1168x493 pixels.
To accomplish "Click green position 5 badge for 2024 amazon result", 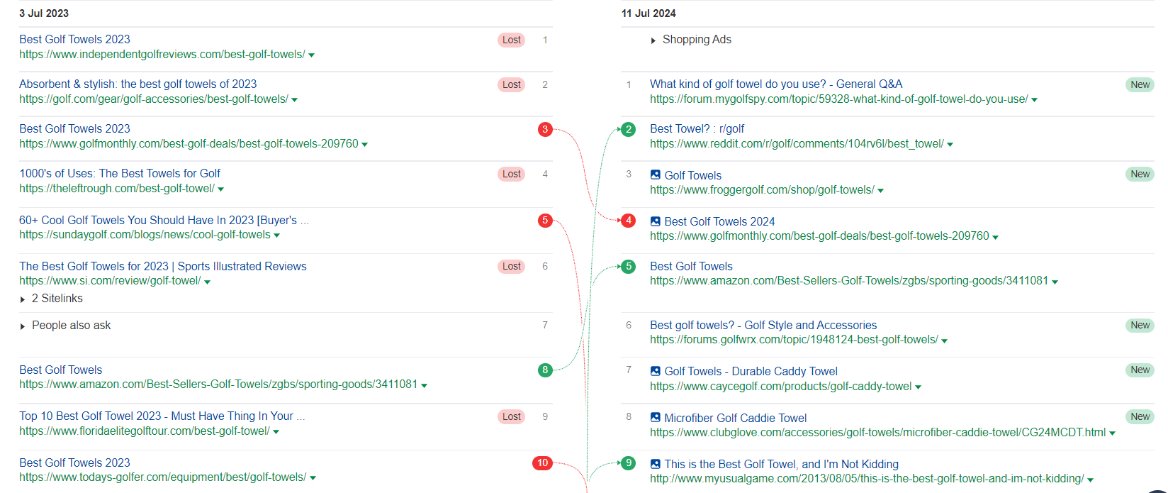I will (629, 267).
